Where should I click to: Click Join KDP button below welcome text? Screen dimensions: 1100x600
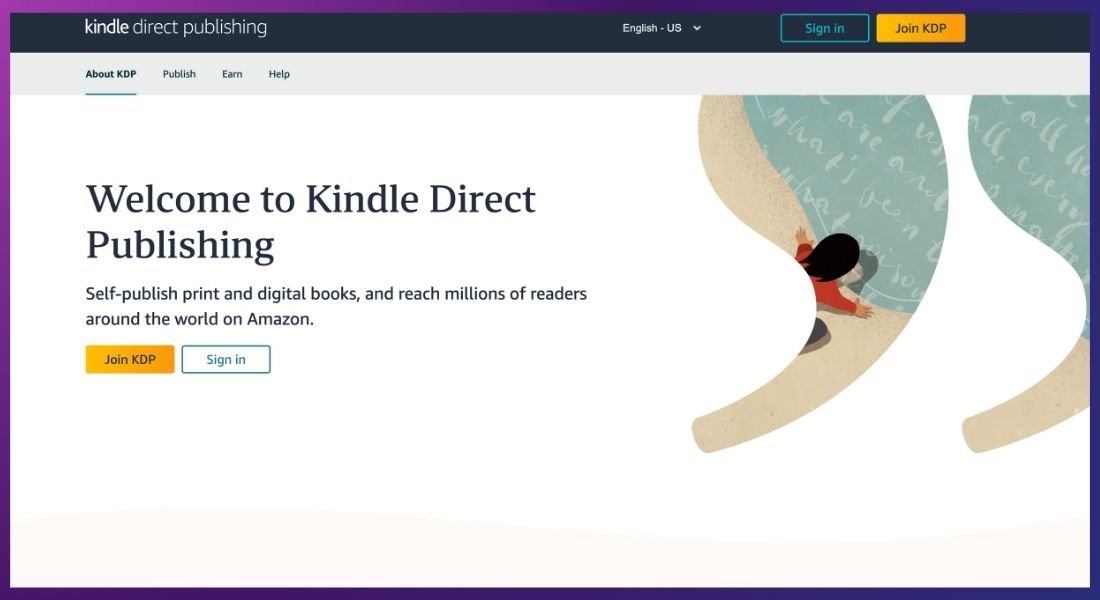tap(130, 359)
